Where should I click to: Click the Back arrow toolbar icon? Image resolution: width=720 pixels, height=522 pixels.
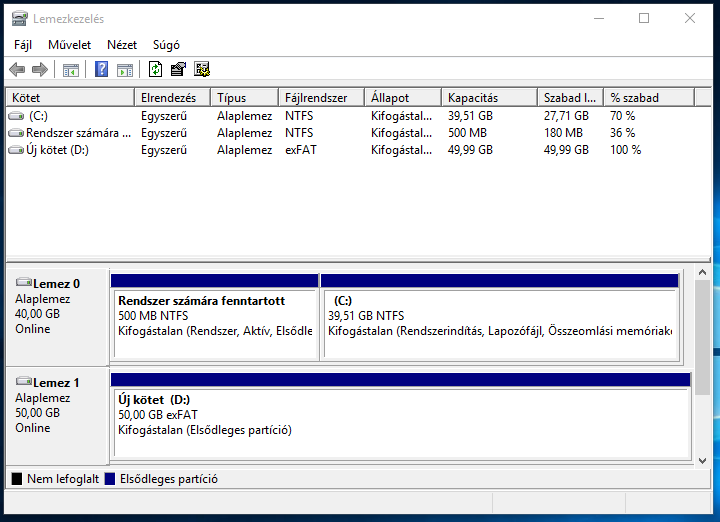tap(17, 69)
